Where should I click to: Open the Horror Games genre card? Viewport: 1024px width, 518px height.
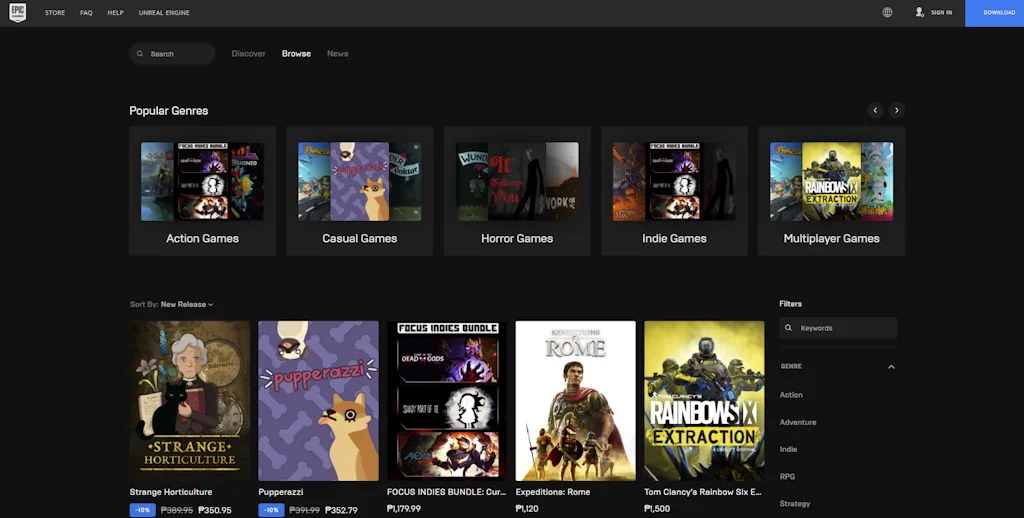point(517,191)
